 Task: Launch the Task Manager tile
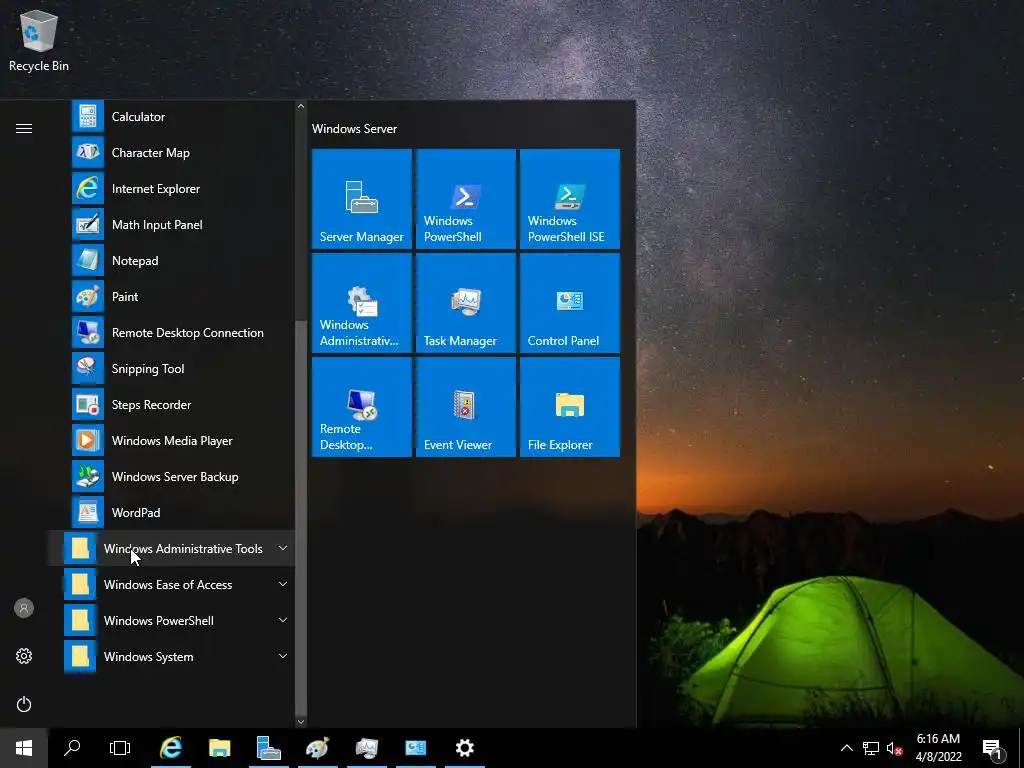tap(466, 302)
